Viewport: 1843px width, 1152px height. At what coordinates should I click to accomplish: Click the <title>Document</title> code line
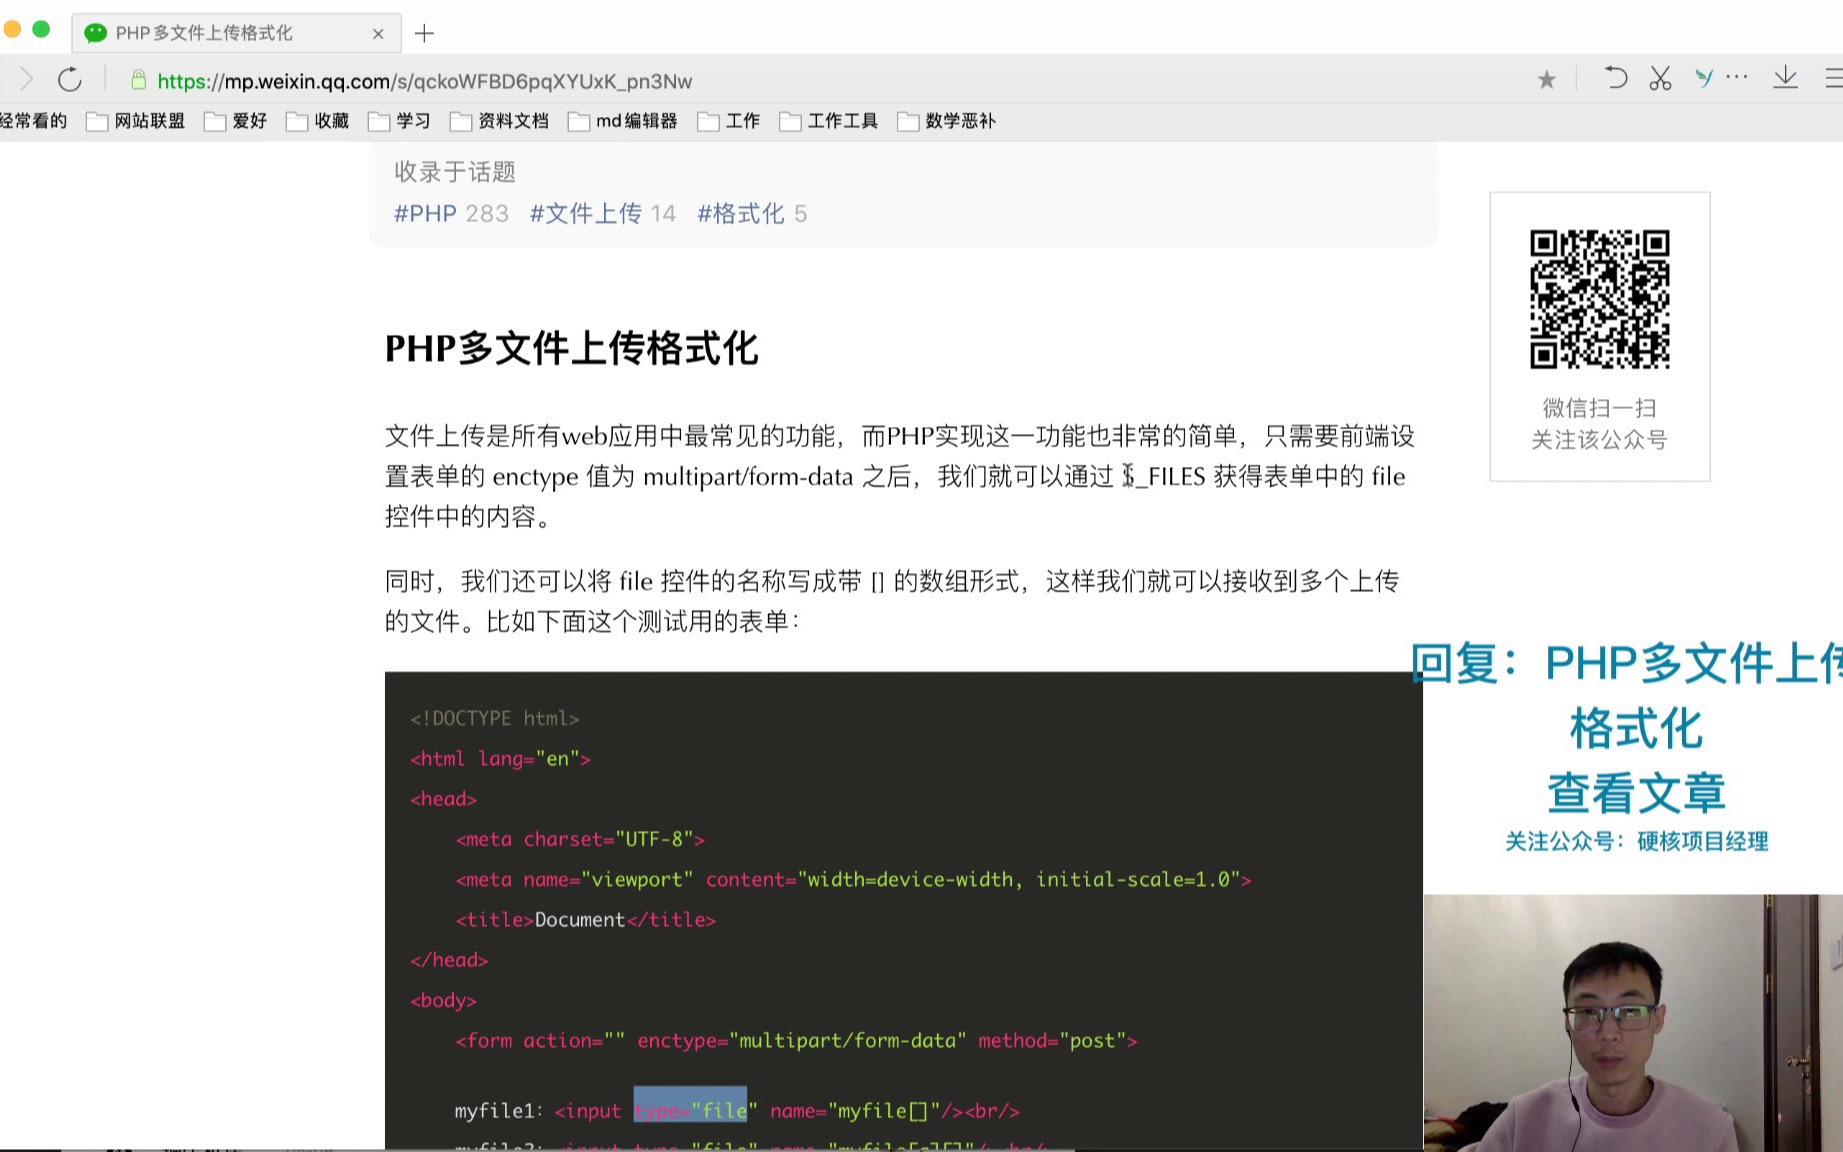pyautogui.click(x=586, y=919)
